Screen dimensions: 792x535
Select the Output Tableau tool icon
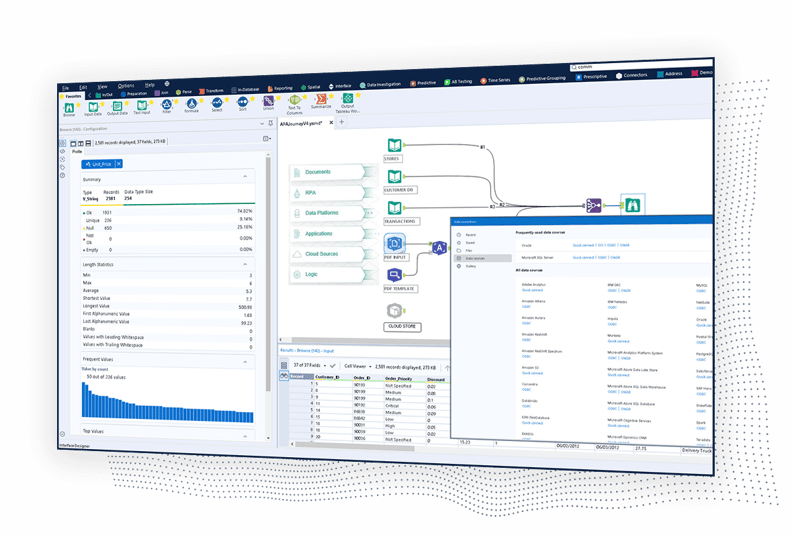(x=348, y=99)
